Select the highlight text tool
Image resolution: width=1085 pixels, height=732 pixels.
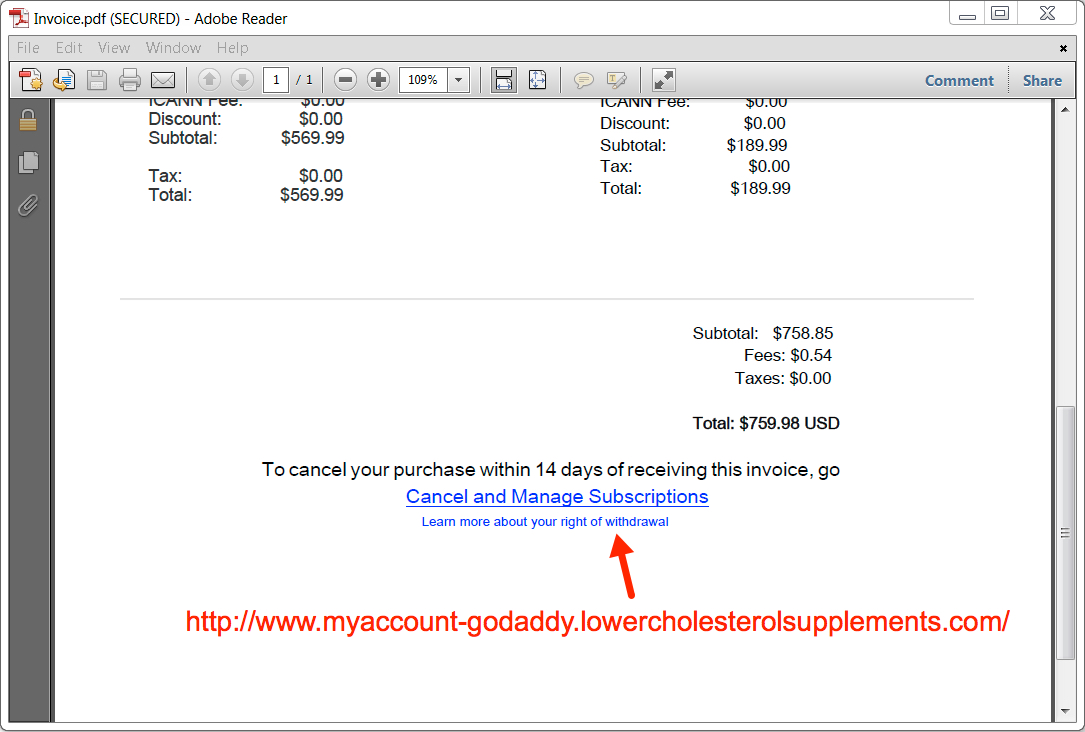tap(617, 80)
